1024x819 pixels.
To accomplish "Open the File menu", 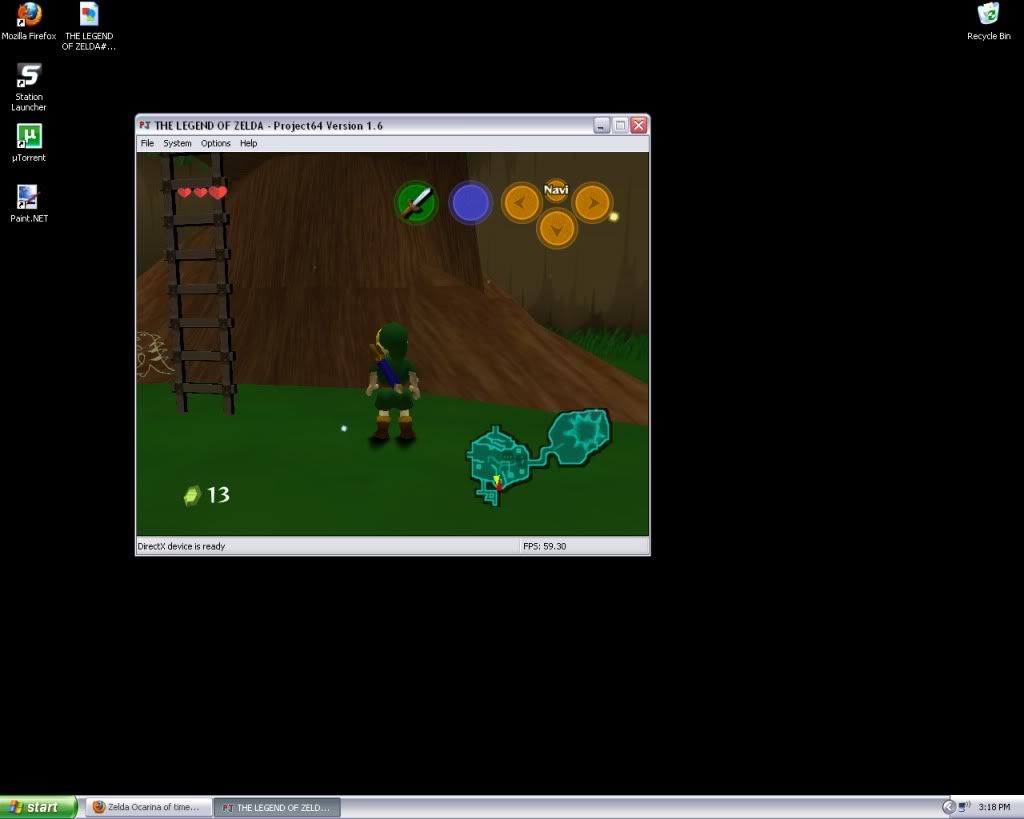I will tap(148, 143).
